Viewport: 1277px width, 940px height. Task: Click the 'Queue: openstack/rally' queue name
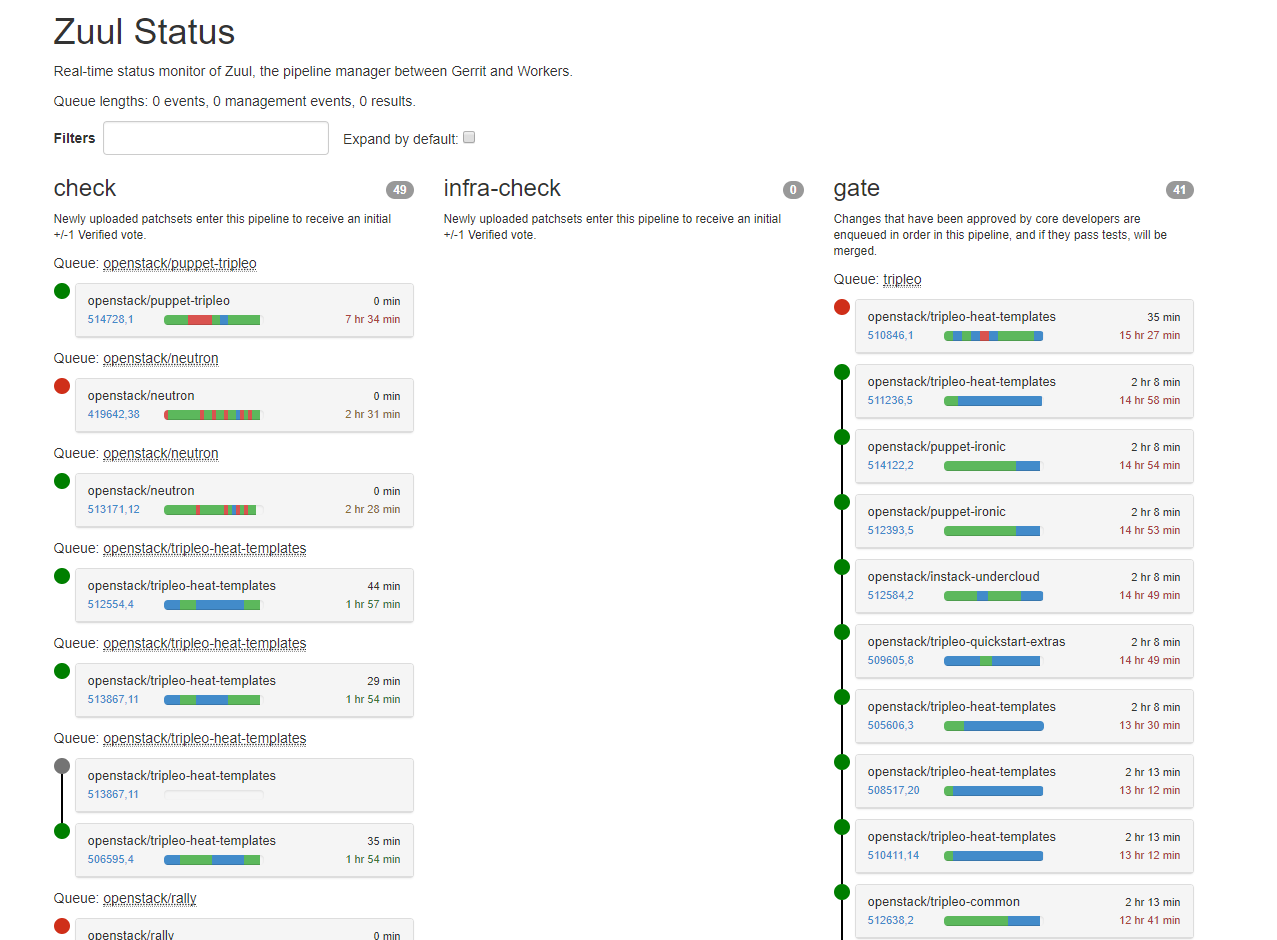(150, 899)
